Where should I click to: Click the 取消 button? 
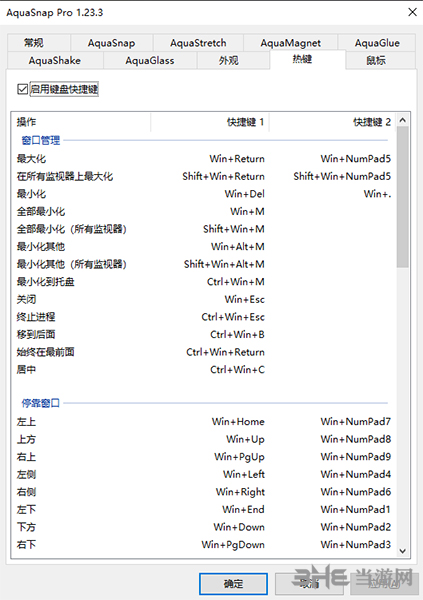click(x=309, y=584)
